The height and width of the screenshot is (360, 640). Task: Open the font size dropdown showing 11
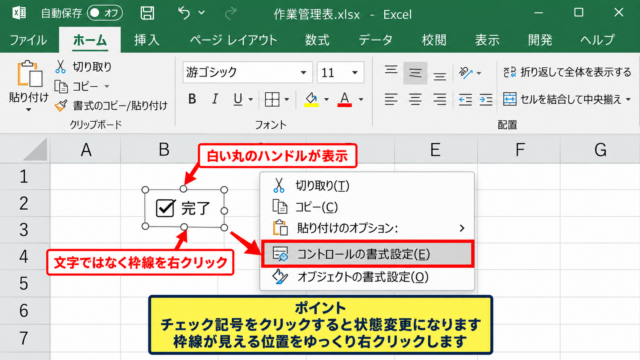point(355,73)
